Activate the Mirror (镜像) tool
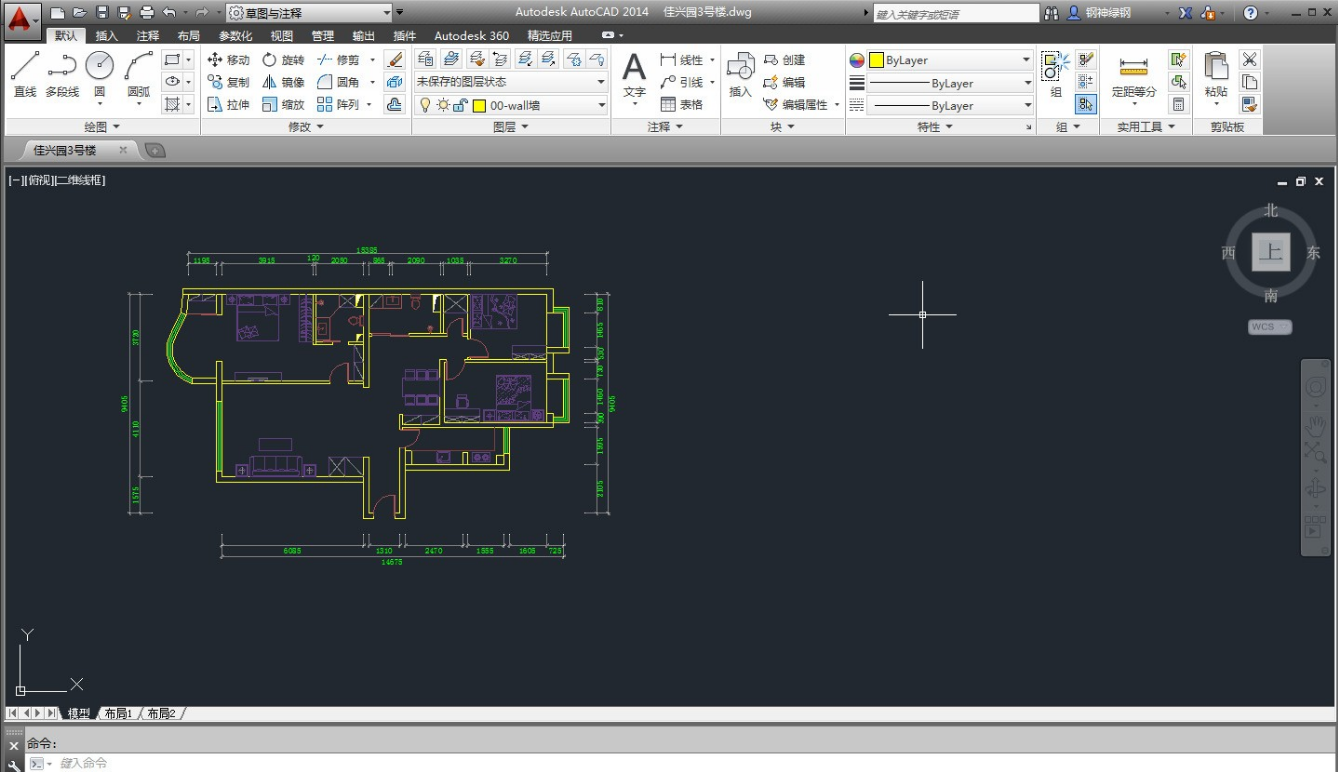 tap(283, 82)
